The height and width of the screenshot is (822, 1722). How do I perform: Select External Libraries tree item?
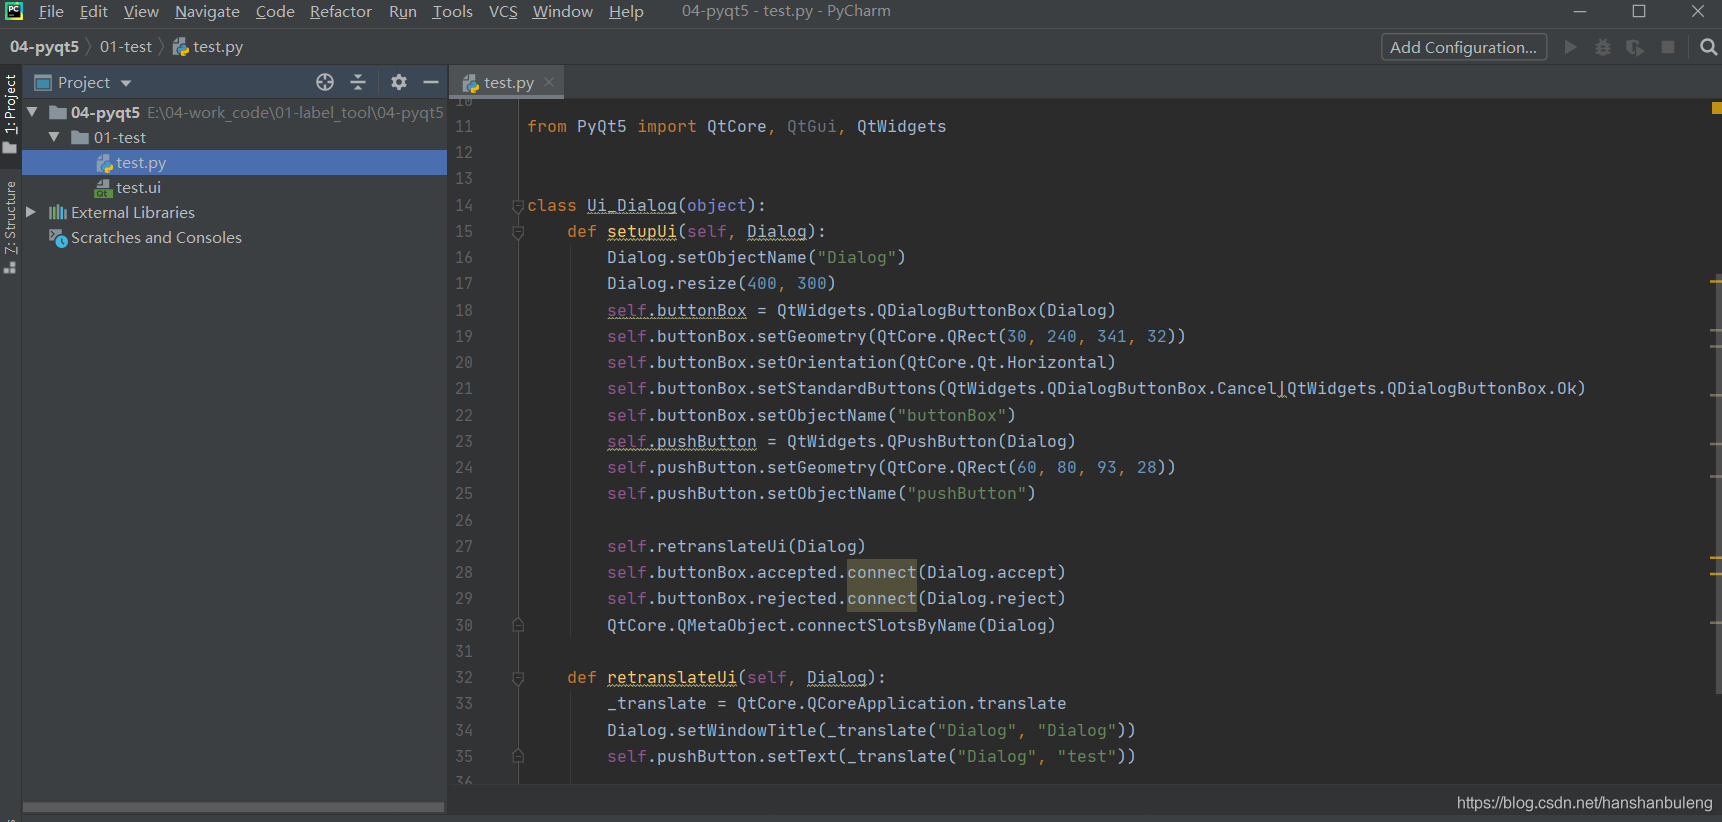click(133, 212)
